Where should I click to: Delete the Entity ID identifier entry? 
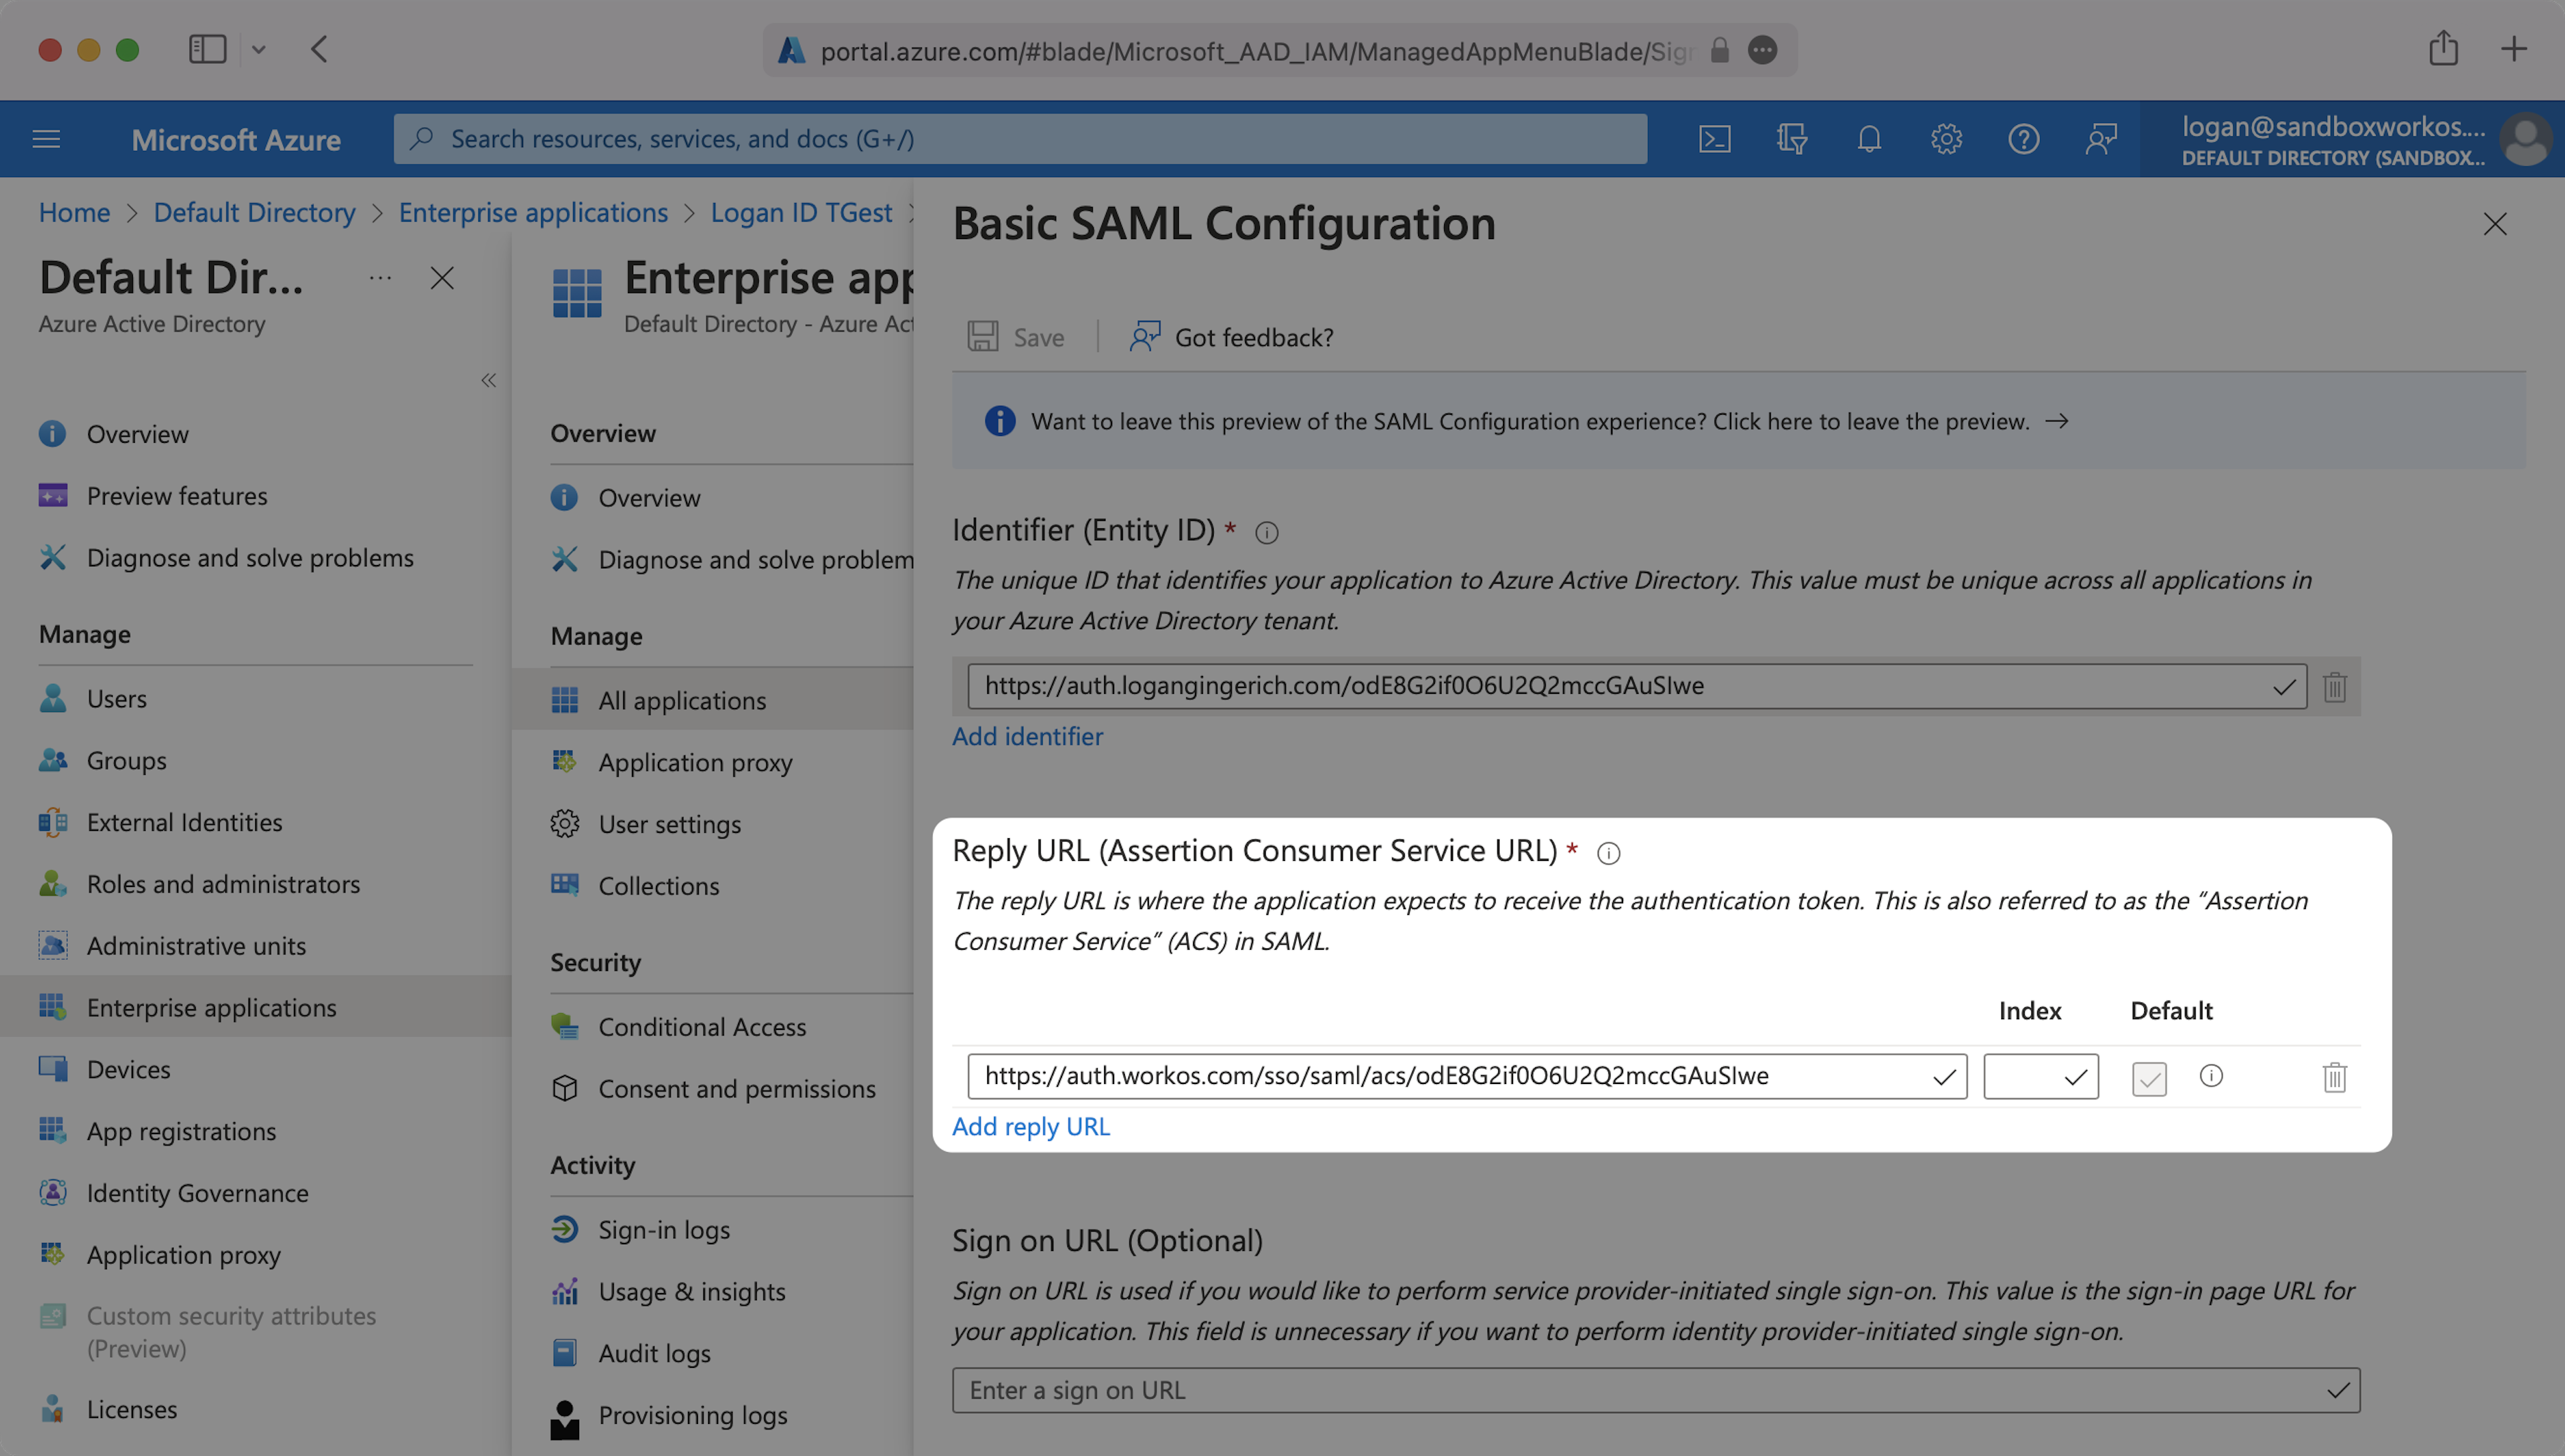(2334, 687)
